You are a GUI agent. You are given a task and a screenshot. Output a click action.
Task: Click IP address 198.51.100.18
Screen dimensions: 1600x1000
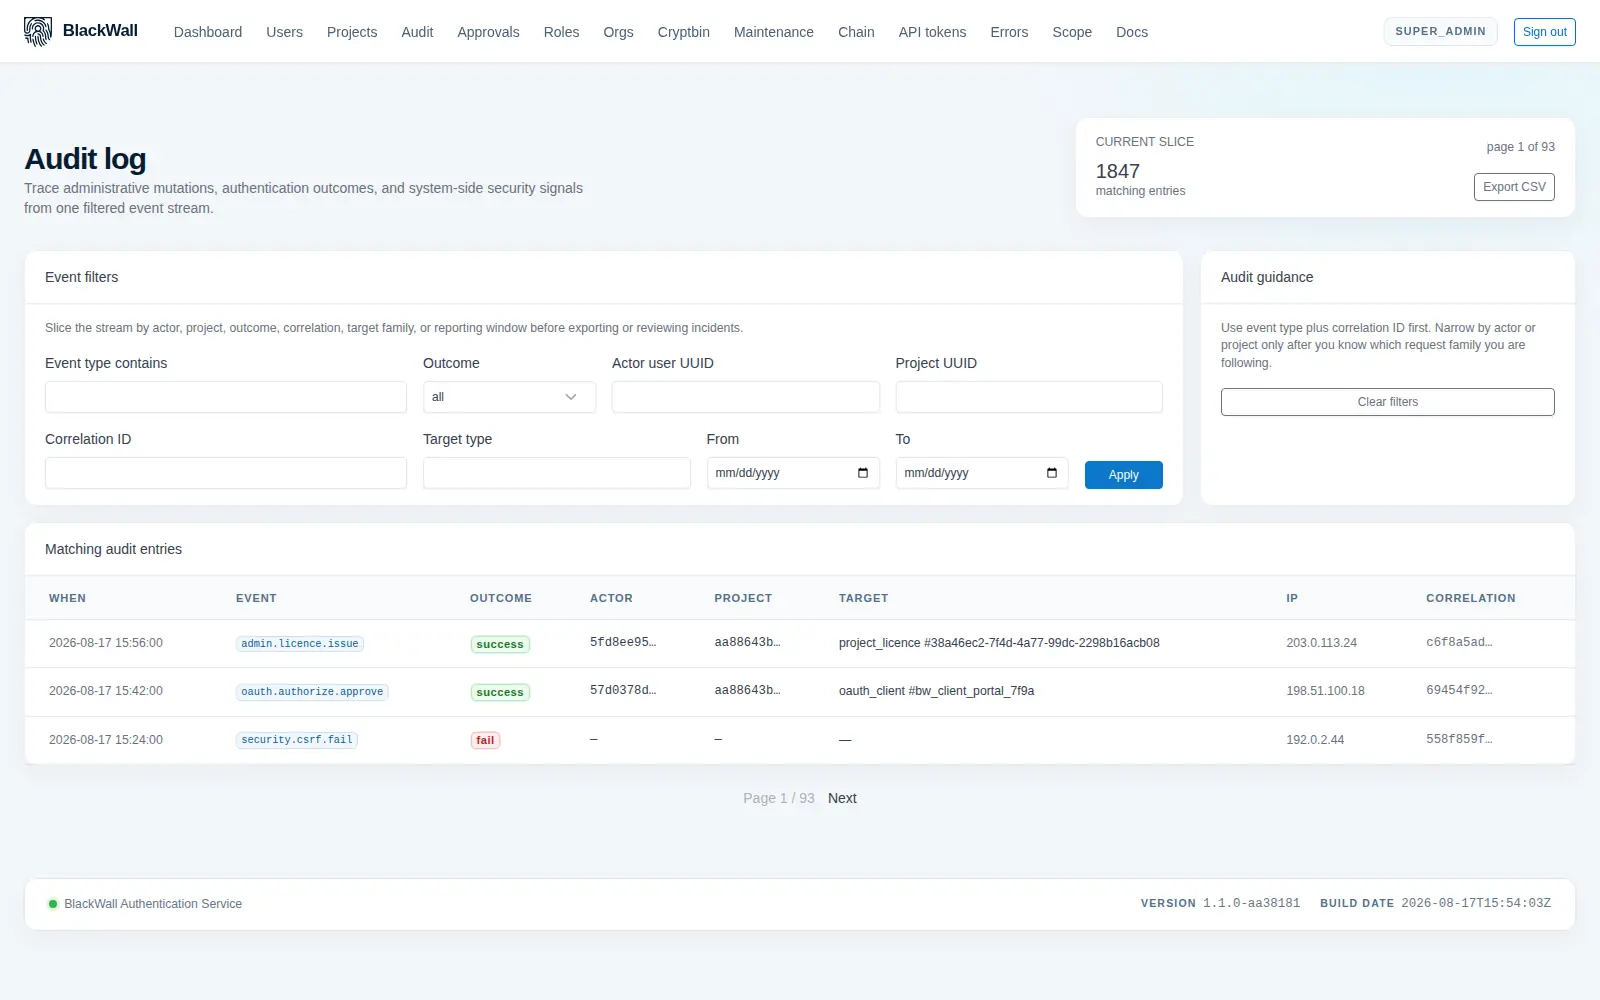tap(1325, 691)
